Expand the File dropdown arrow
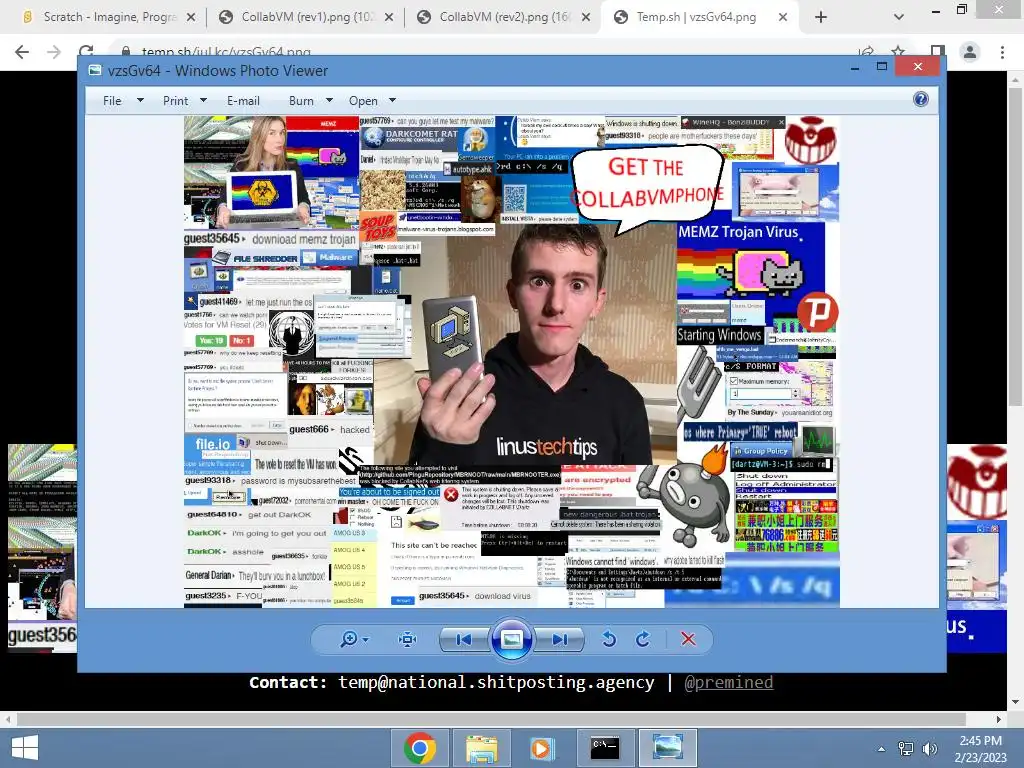Image resolution: width=1024 pixels, height=768 pixels. 140,101
